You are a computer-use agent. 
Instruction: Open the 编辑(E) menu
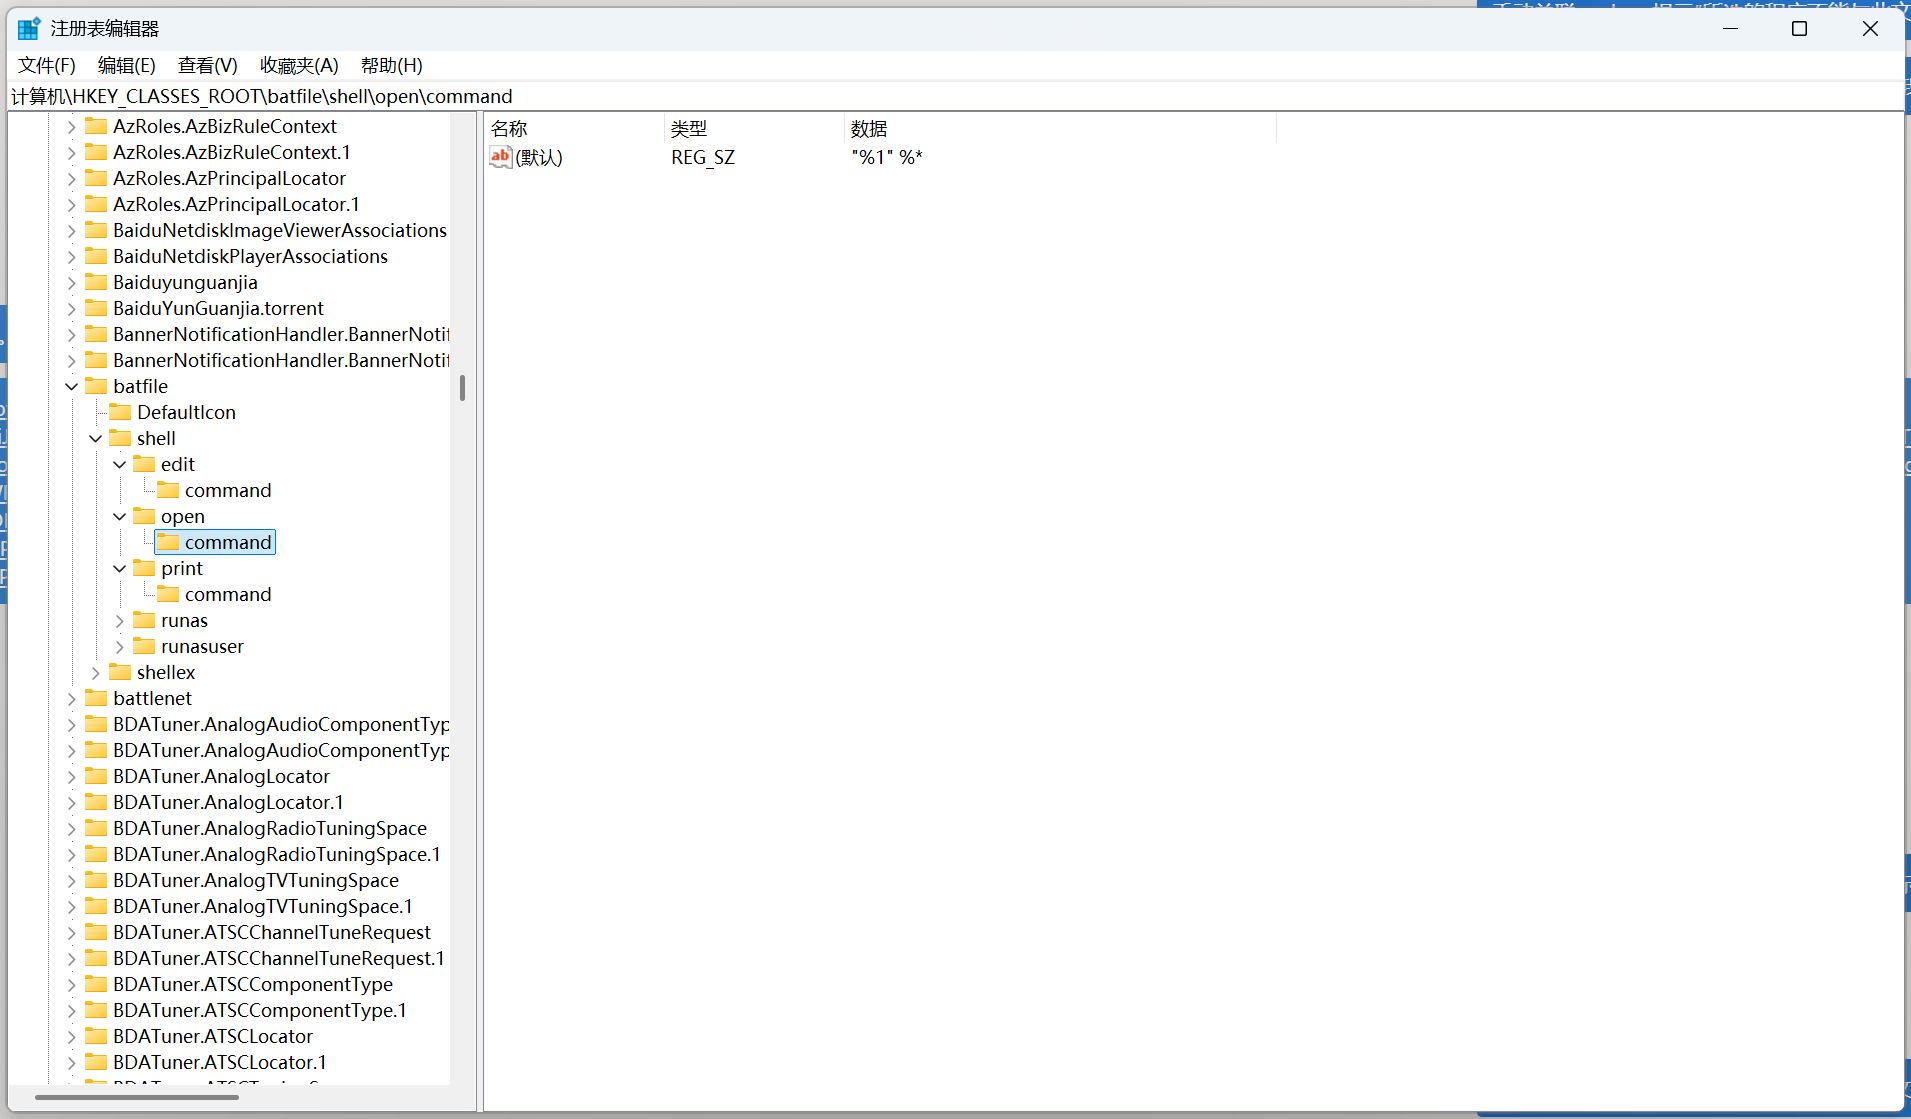click(127, 65)
